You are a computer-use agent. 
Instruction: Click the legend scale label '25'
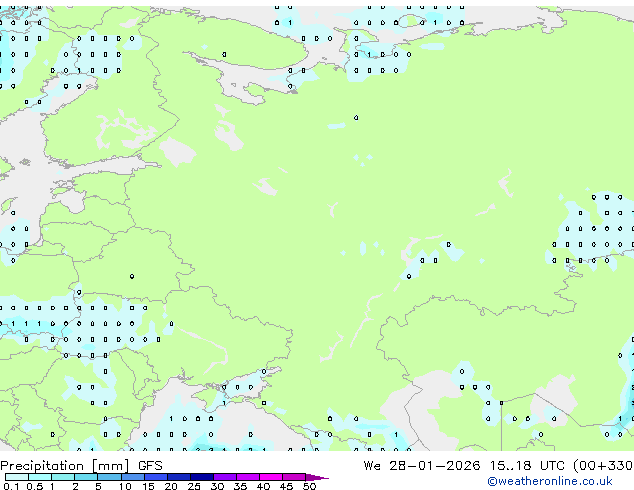pos(194,486)
